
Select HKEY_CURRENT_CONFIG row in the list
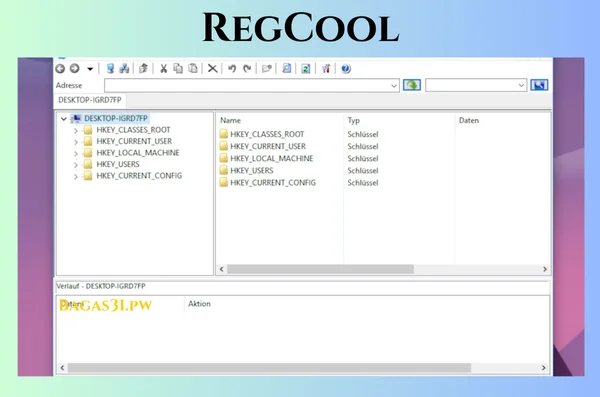[273, 183]
